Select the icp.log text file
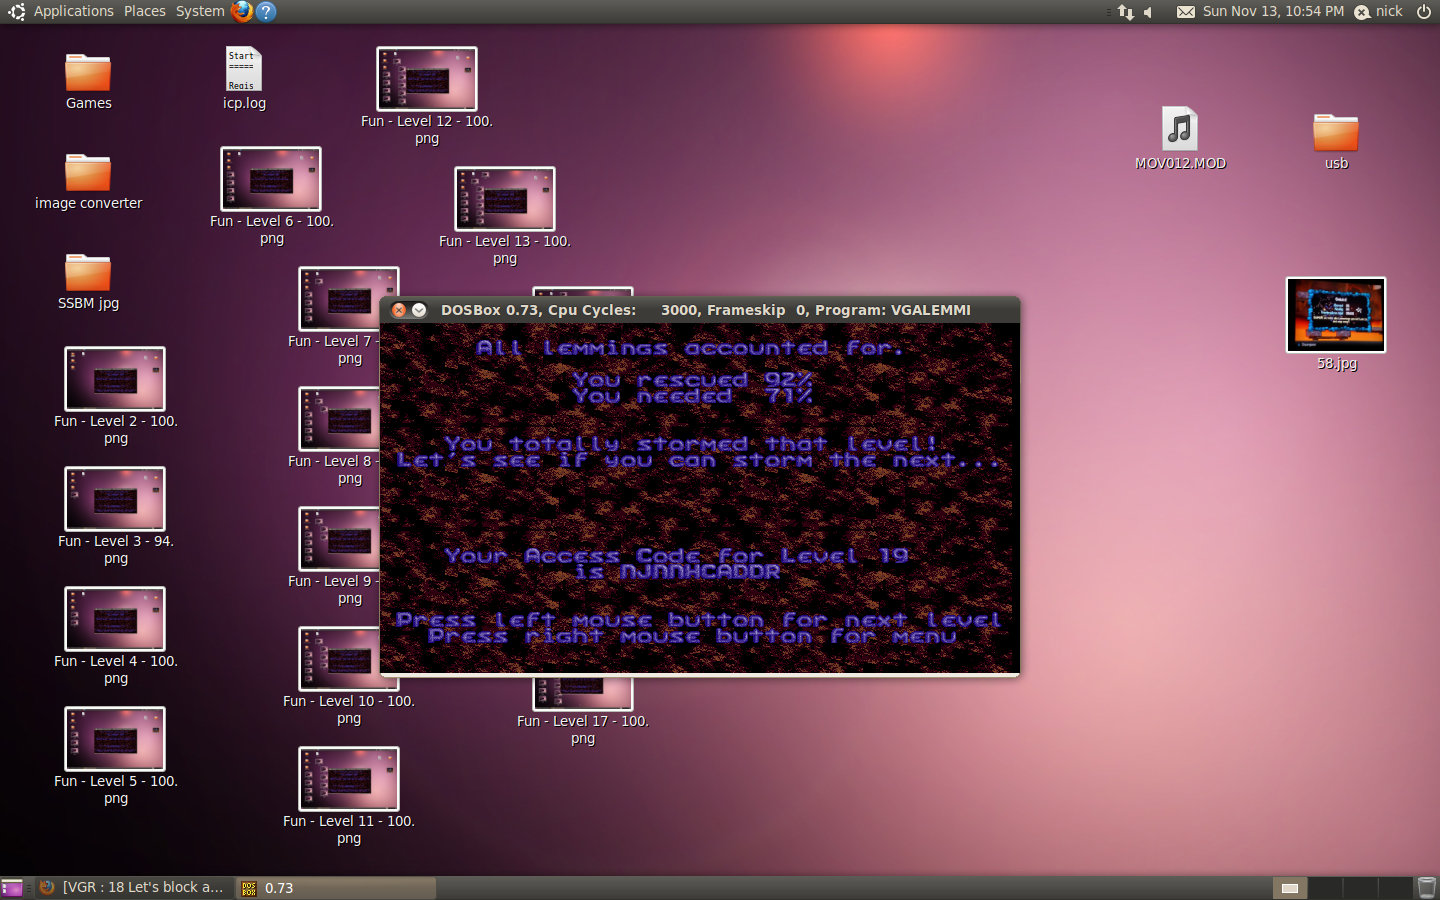Screen dimensions: 1440x900 click(243, 70)
